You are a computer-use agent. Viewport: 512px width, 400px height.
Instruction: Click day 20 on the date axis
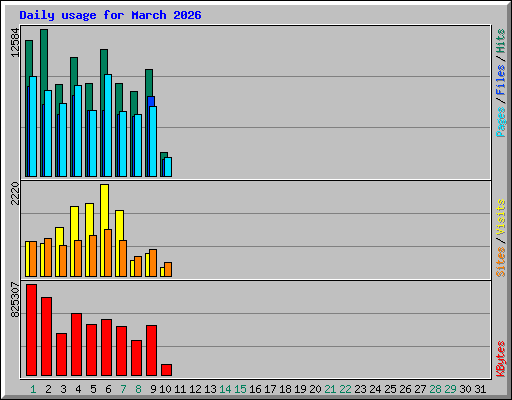coord(315,389)
